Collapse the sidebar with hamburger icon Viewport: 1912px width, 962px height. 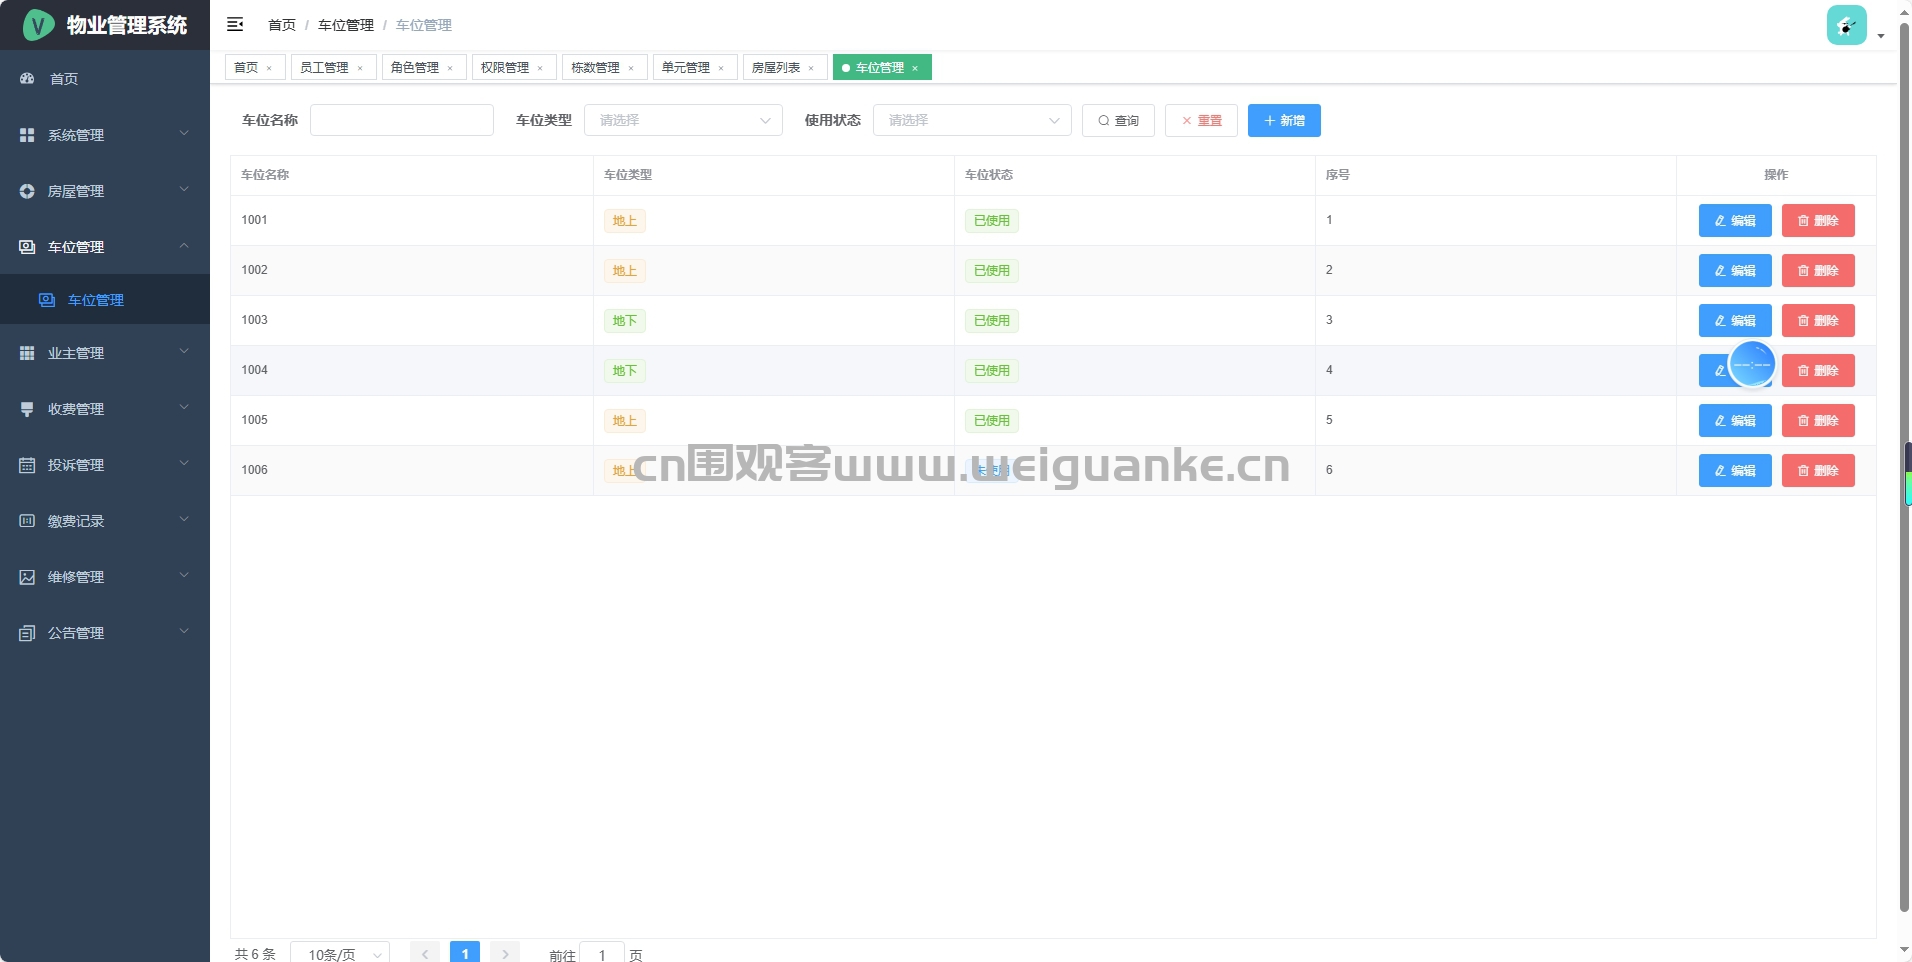click(x=235, y=24)
